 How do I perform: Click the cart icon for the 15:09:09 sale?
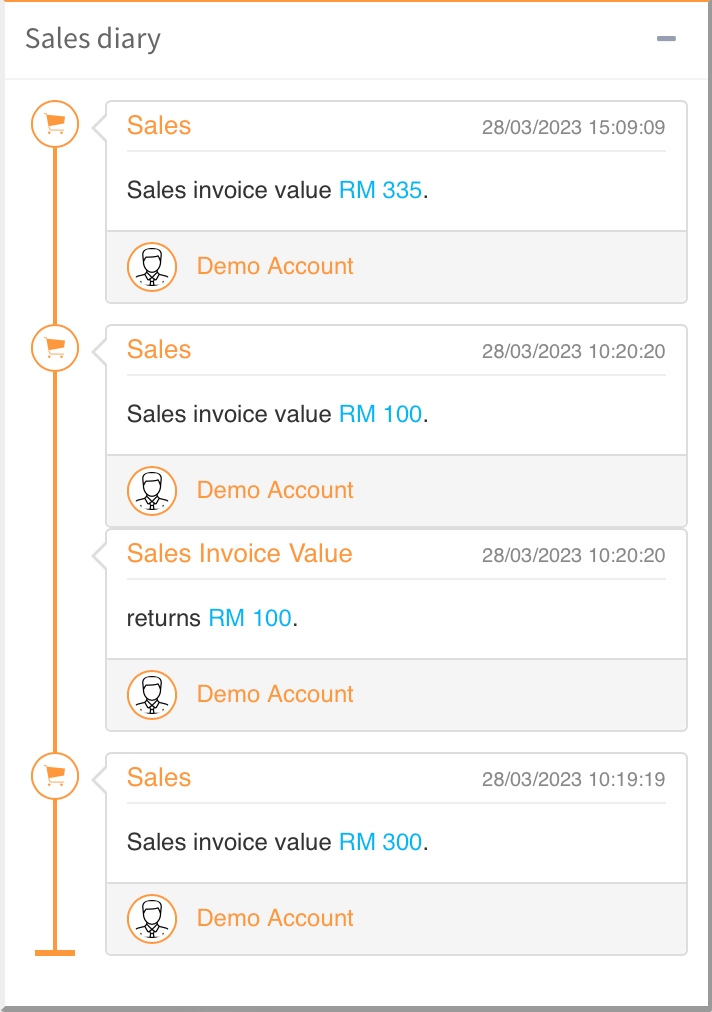pos(55,124)
